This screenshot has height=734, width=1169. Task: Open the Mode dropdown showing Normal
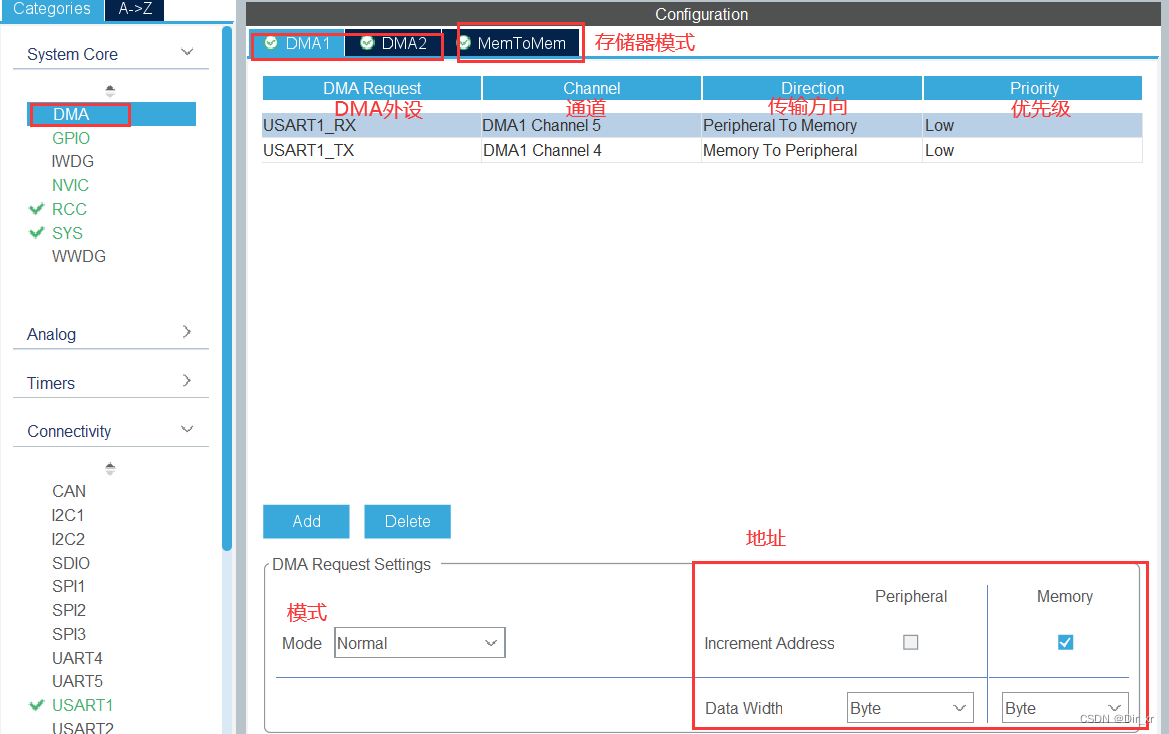click(x=419, y=642)
